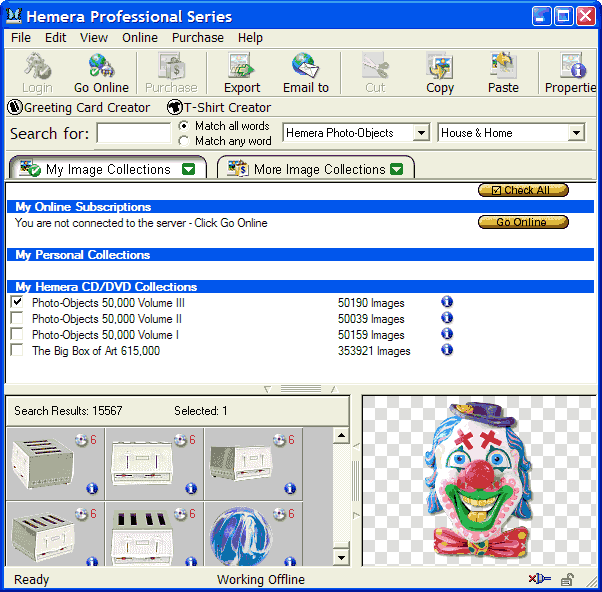
Task: Click the padlock icon in status bar
Action: click(x=567, y=579)
